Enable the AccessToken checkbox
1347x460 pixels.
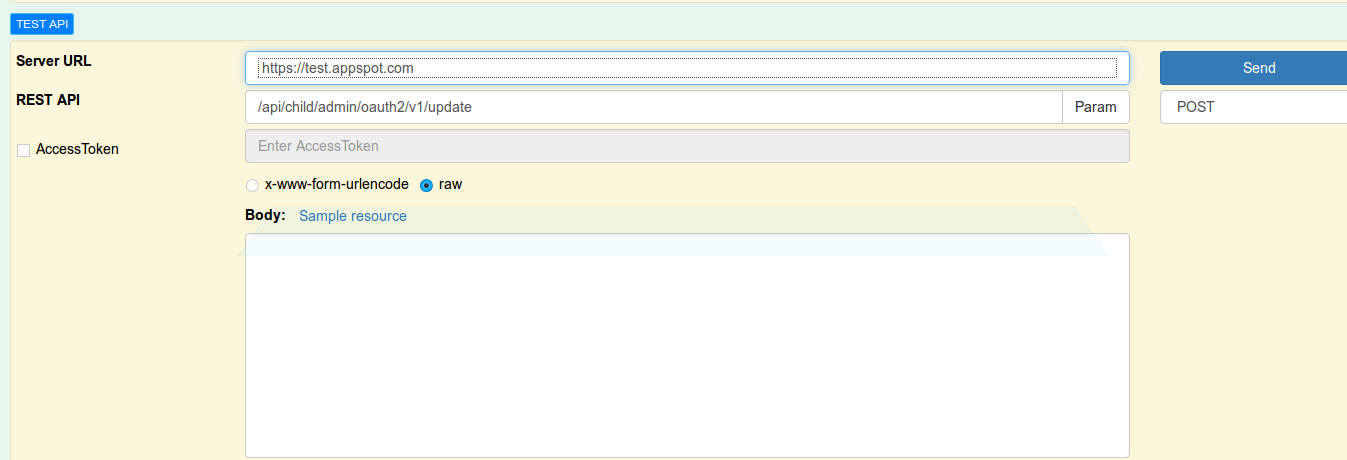pos(24,150)
